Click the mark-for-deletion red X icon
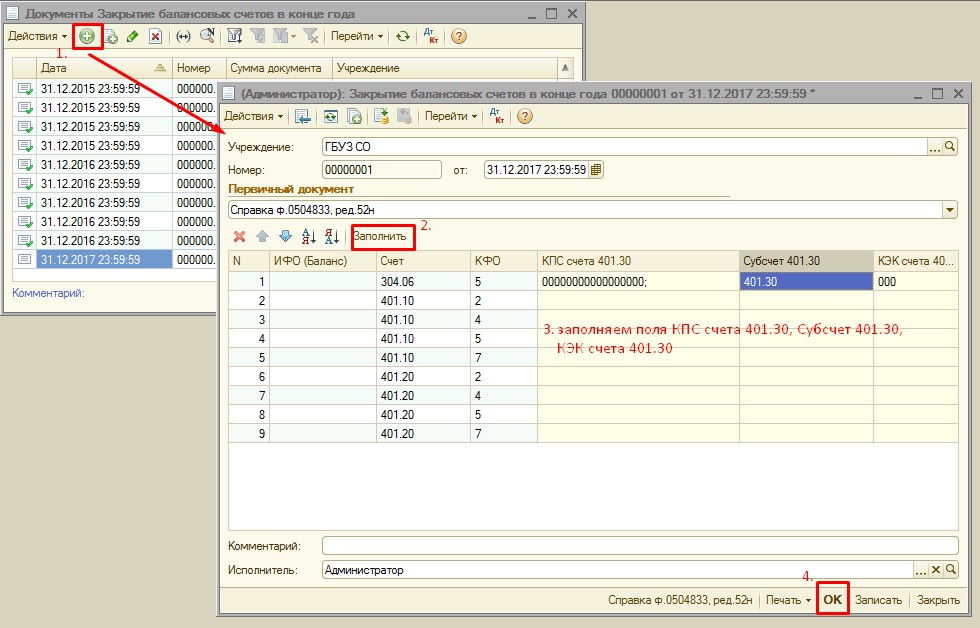The height and width of the screenshot is (628, 980). (155, 36)
